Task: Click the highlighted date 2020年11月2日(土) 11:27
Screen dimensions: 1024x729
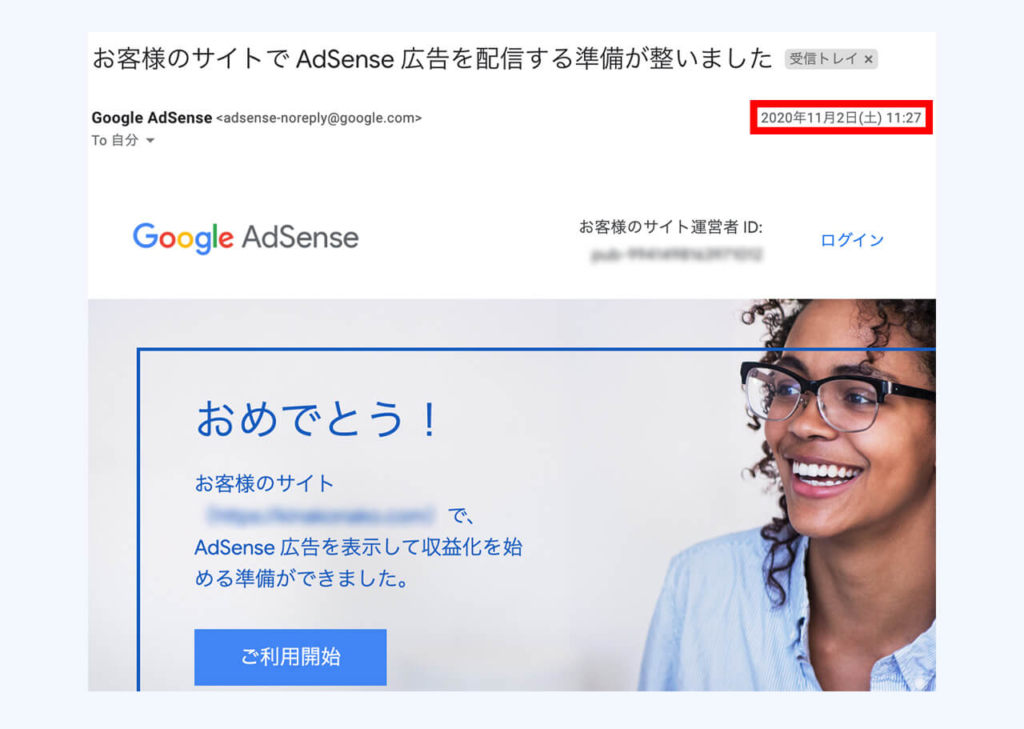Action: pyautogui.click(x=841, y=118)
